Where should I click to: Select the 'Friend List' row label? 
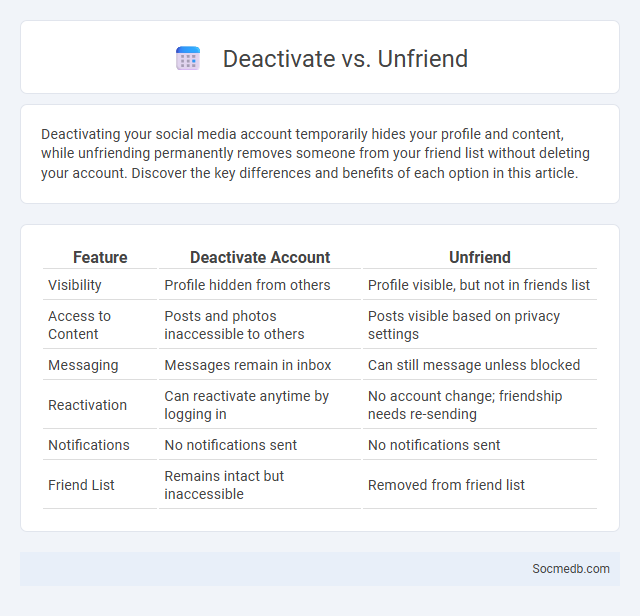coord(81,485)
